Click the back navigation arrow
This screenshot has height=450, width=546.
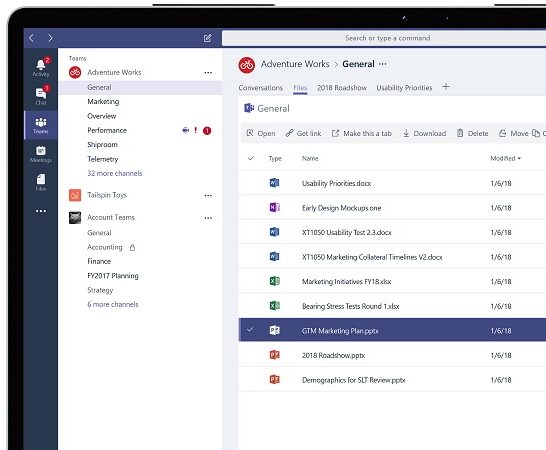pyautogui.click(x=31, y=38)
